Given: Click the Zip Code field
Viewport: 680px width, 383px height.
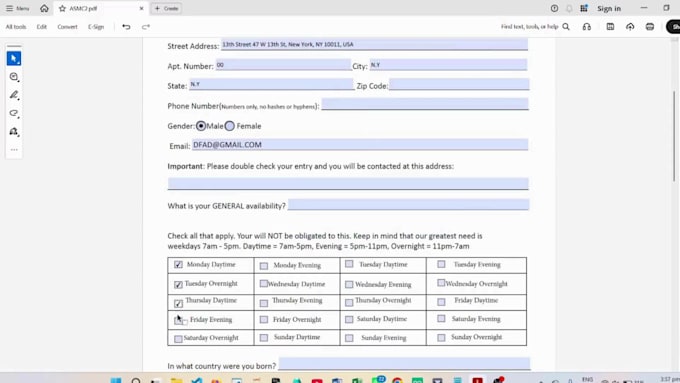Looking at the screenshot, I should point(459,84).
